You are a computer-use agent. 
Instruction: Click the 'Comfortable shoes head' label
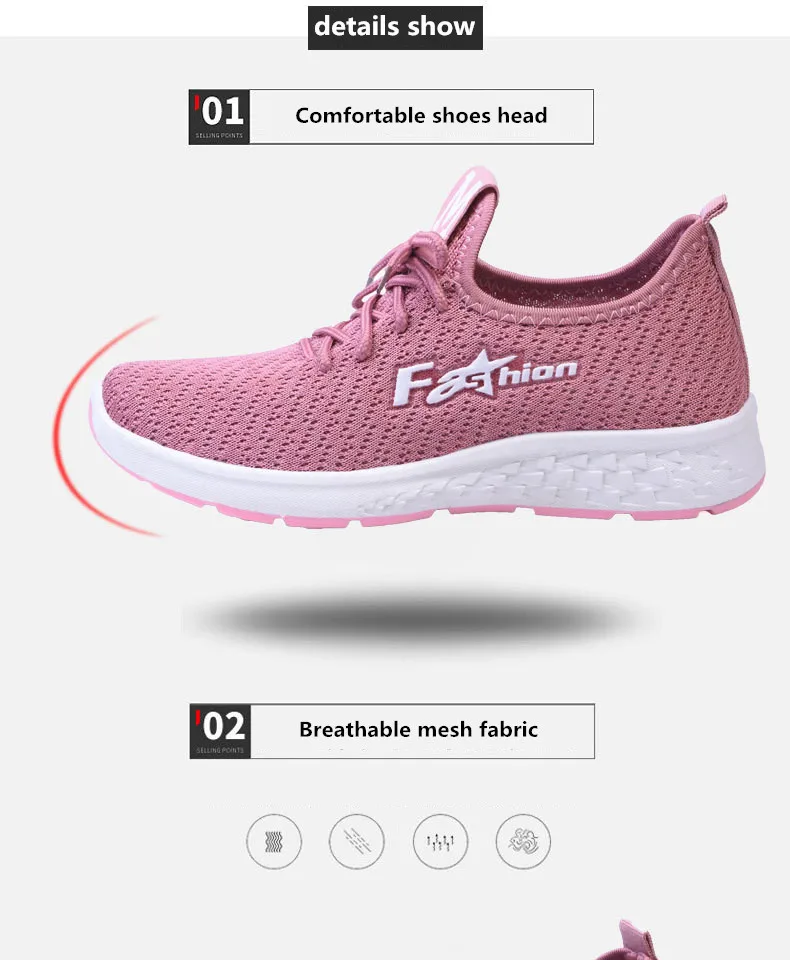point(421,116)
